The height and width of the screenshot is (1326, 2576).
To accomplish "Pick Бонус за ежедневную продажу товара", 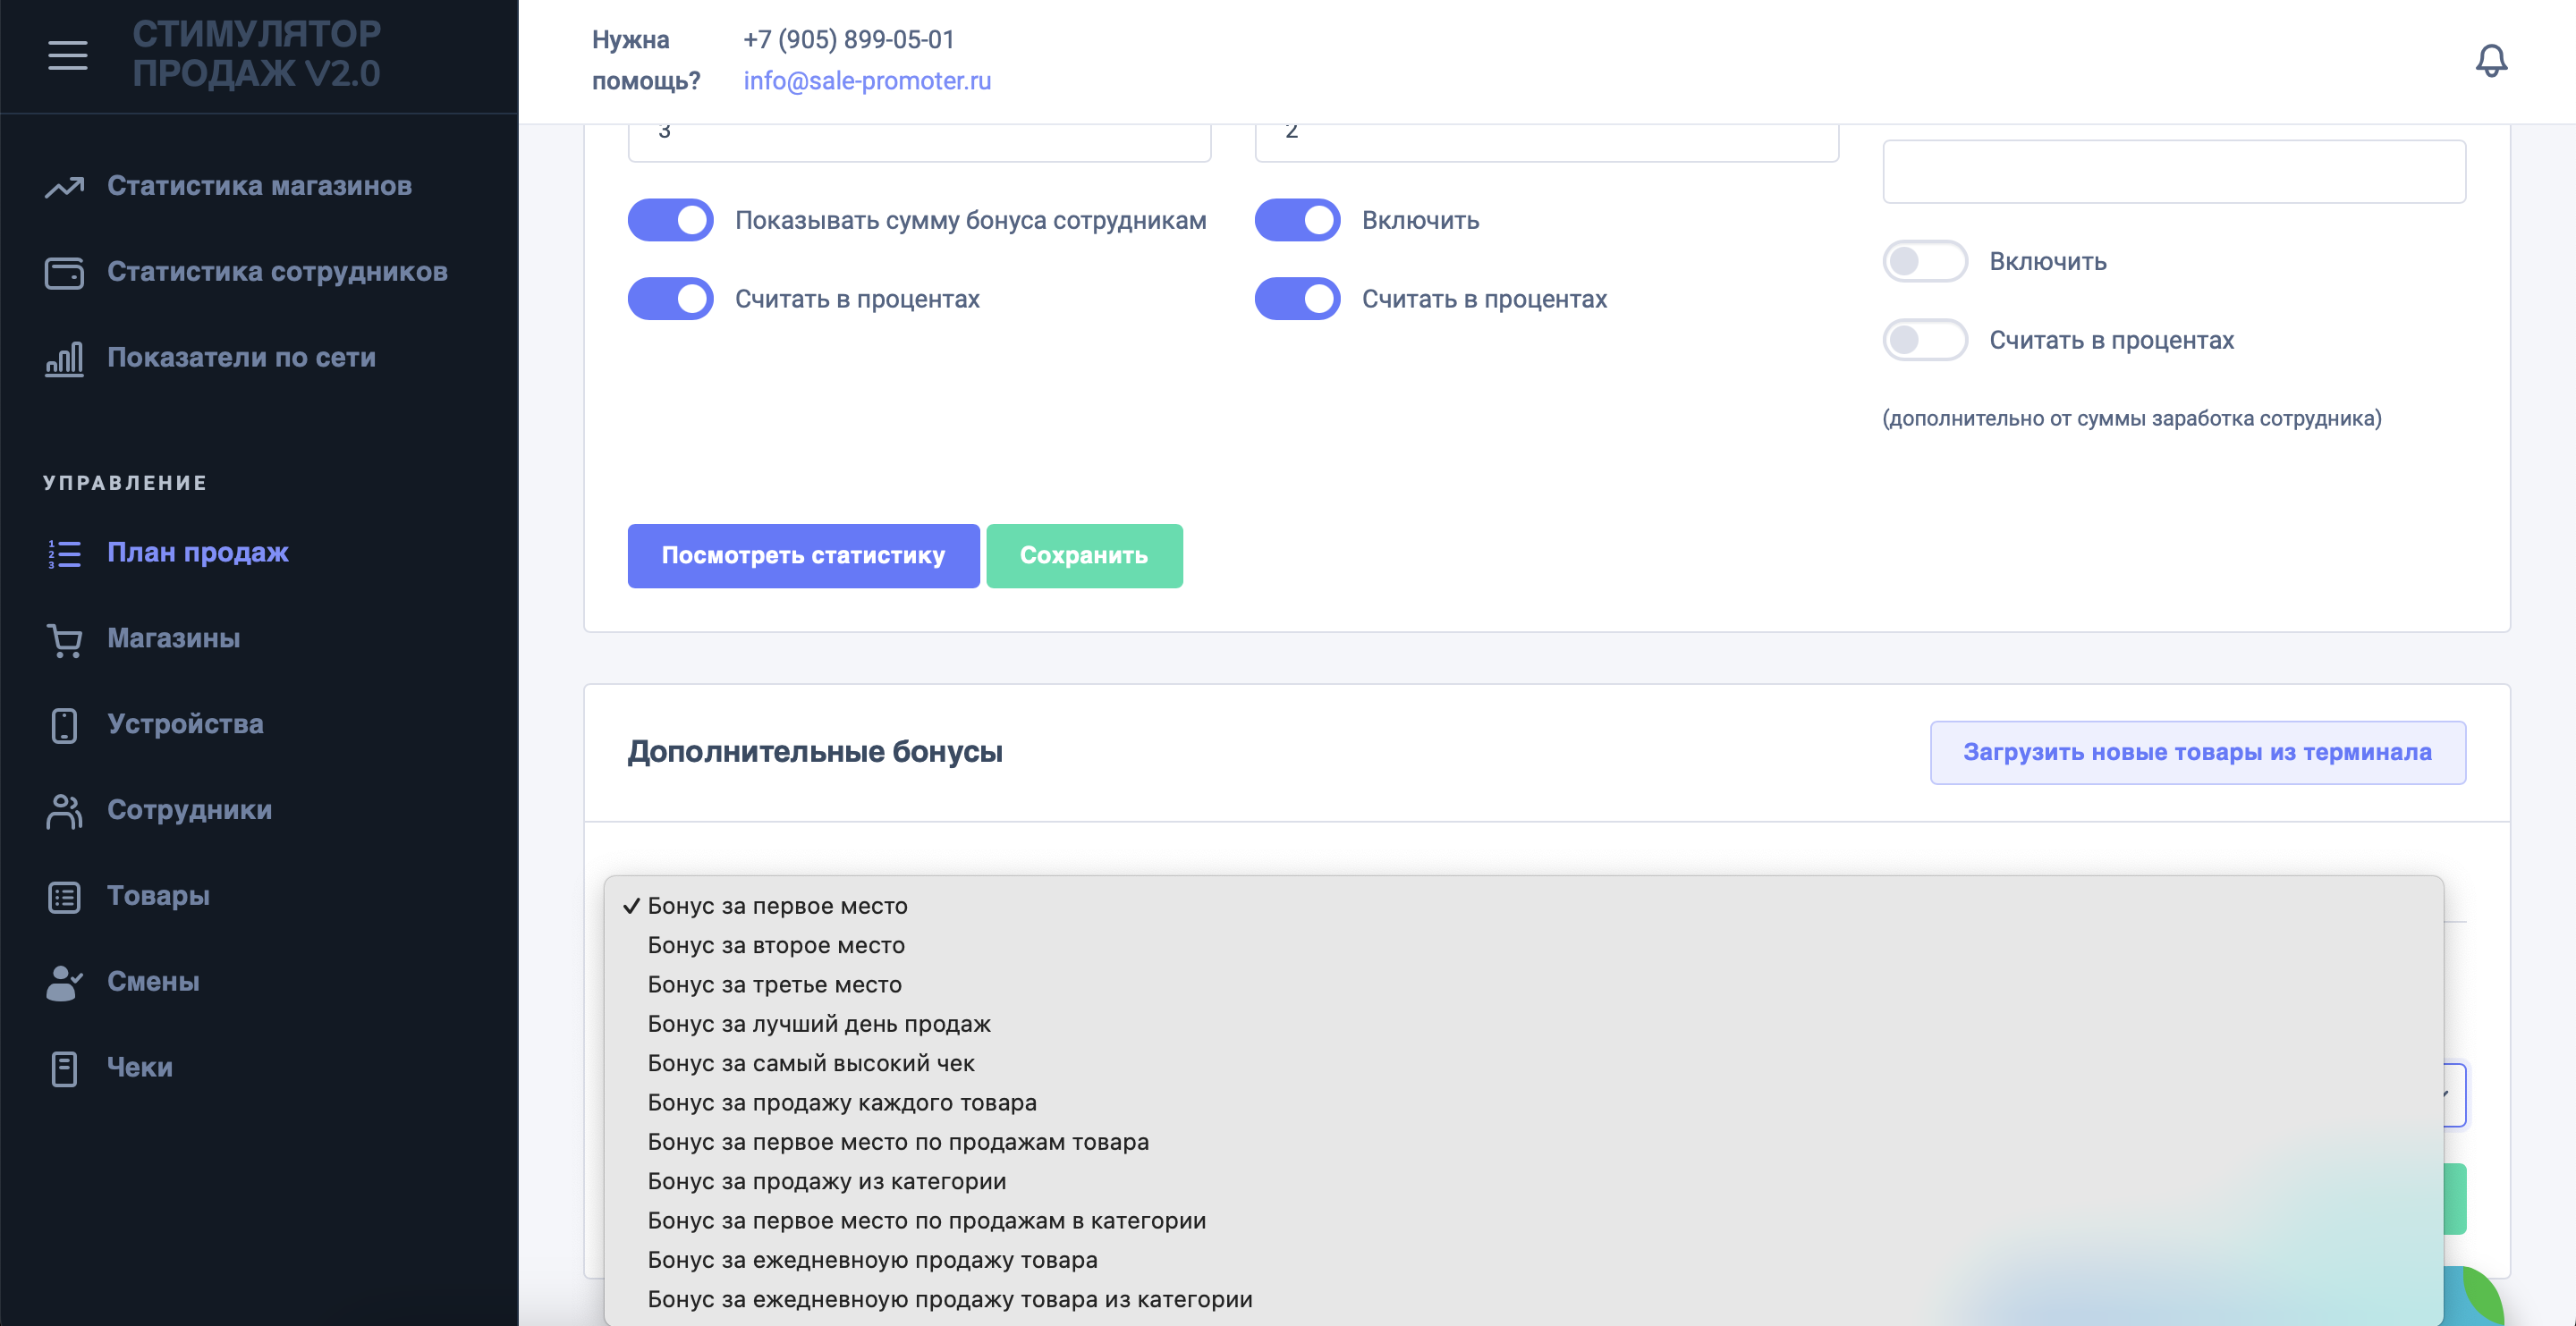I will (x=1523, y=1260).
